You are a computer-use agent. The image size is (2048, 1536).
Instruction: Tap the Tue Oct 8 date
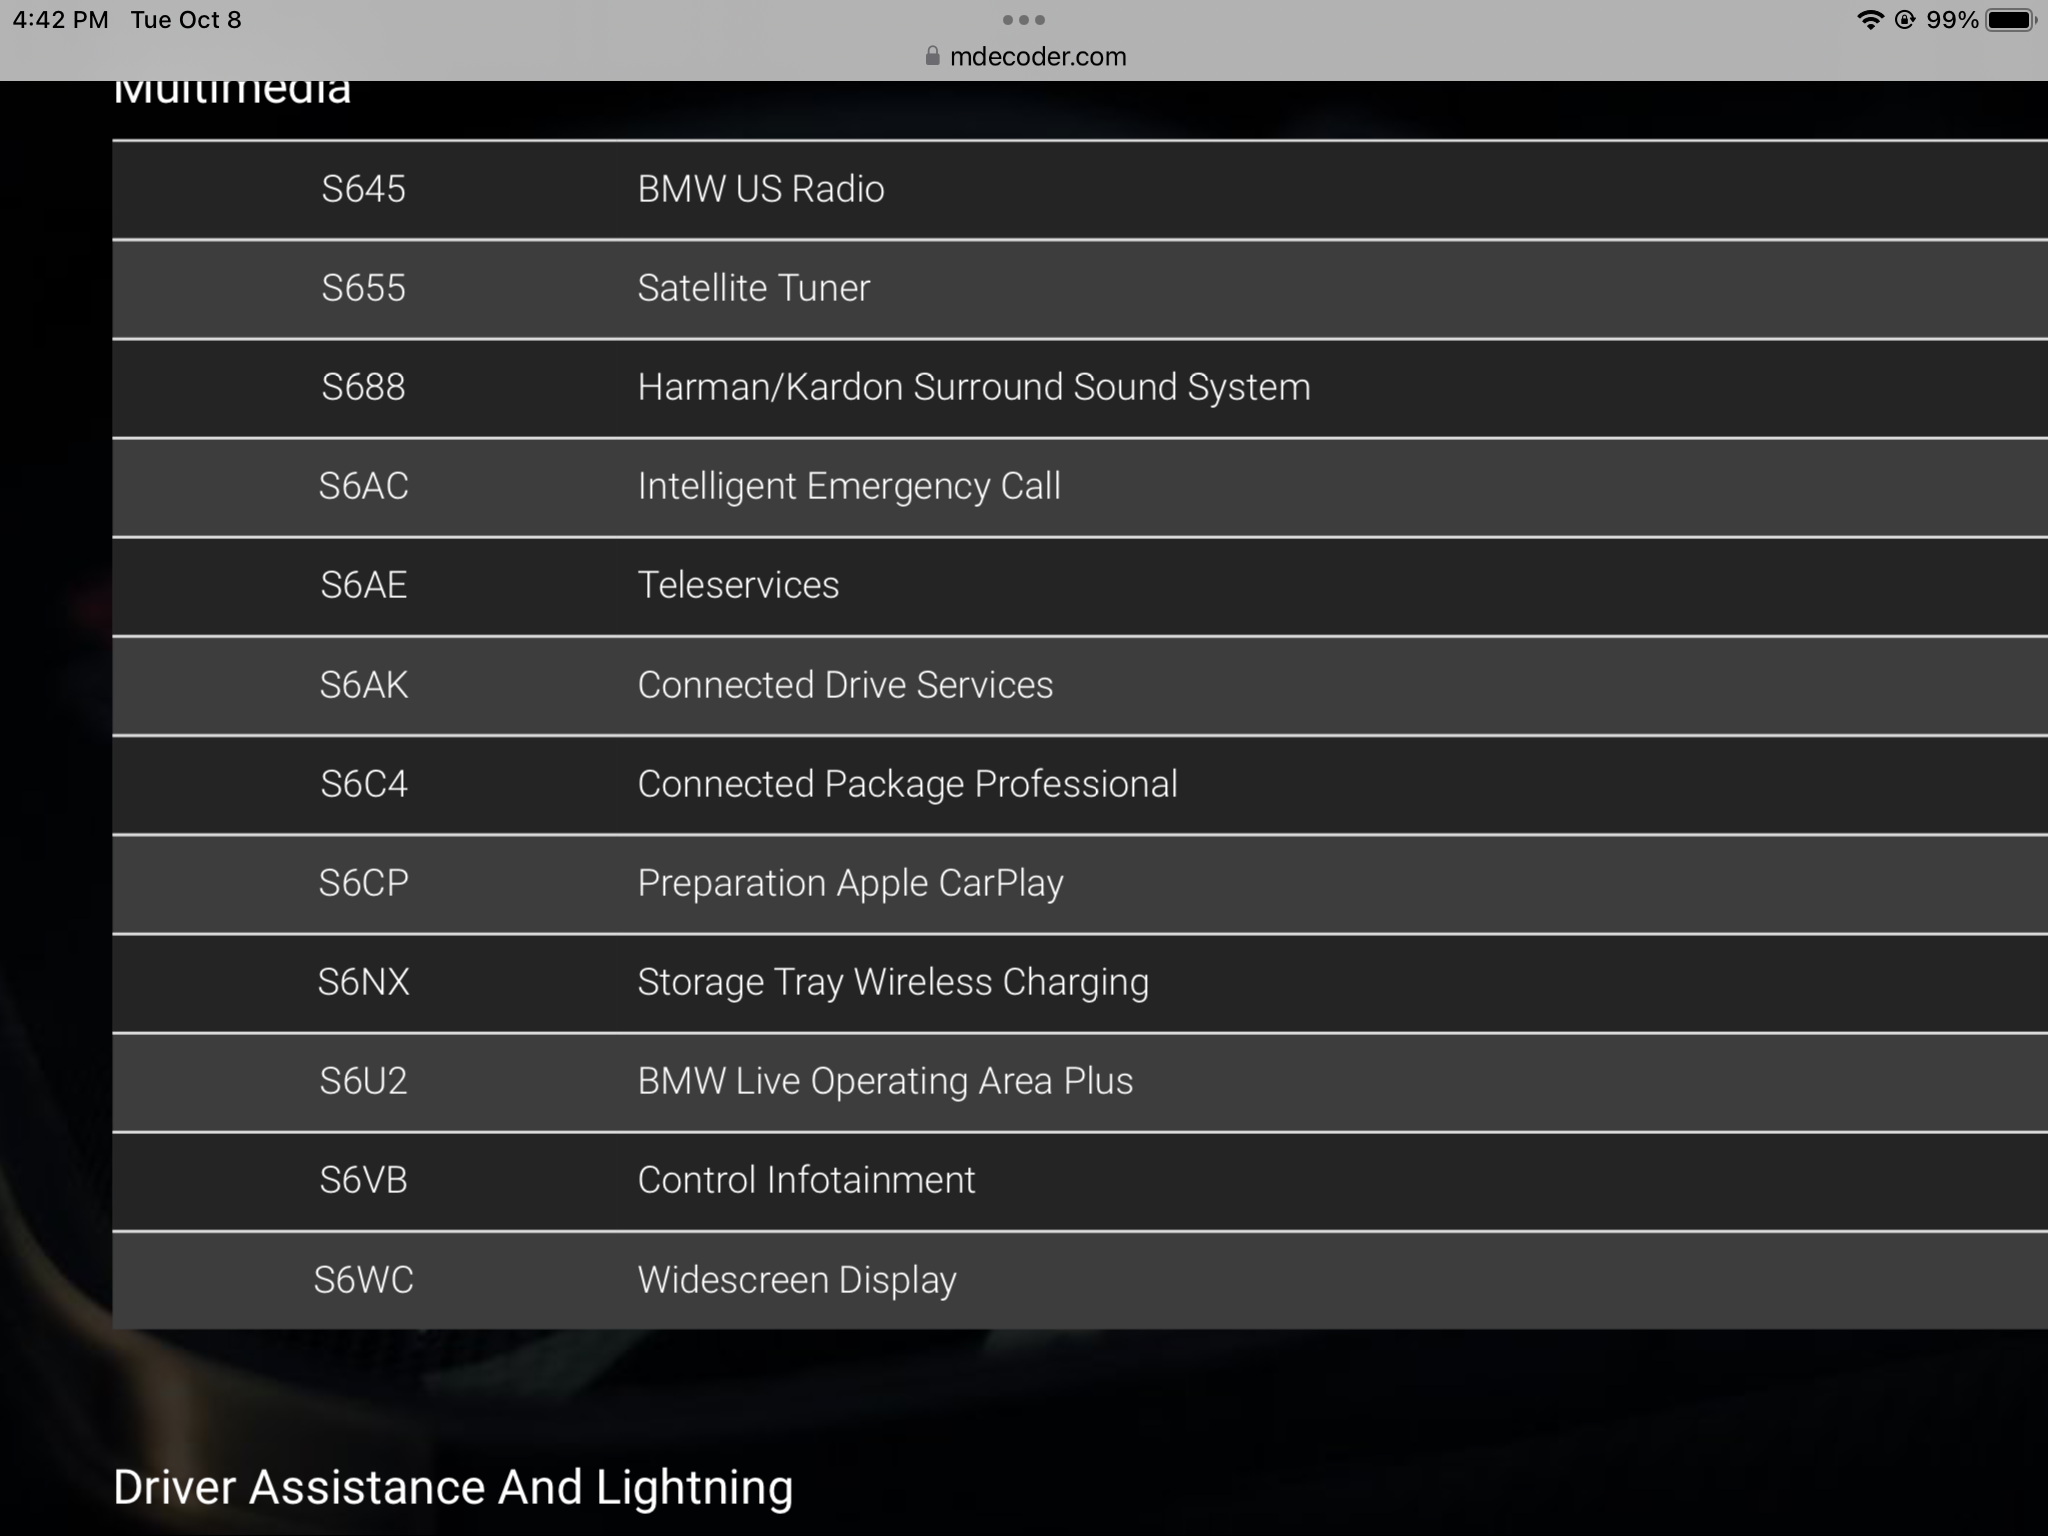(x=186, y=20)
